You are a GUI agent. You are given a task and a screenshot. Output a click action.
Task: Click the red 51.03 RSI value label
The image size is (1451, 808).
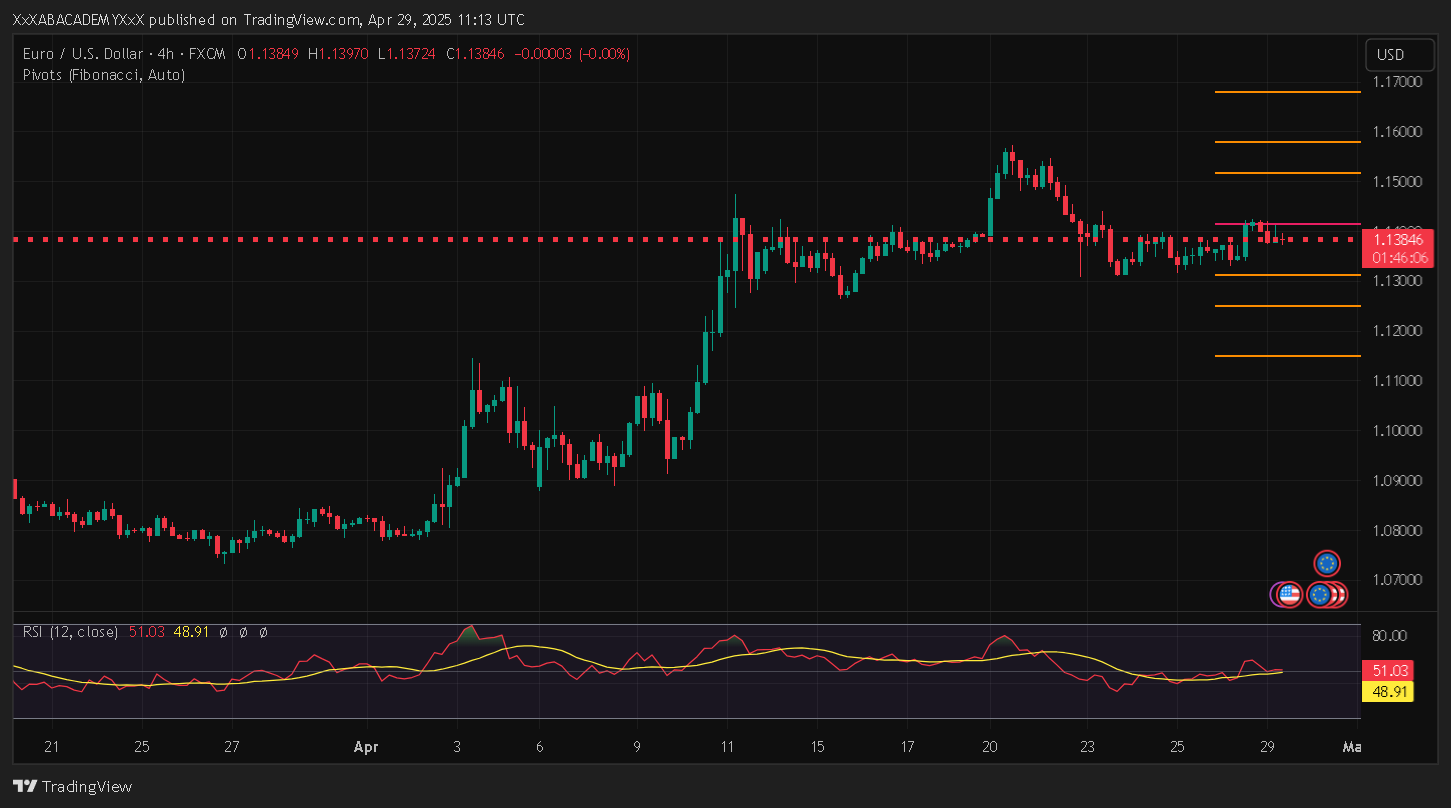[1386, 671]
